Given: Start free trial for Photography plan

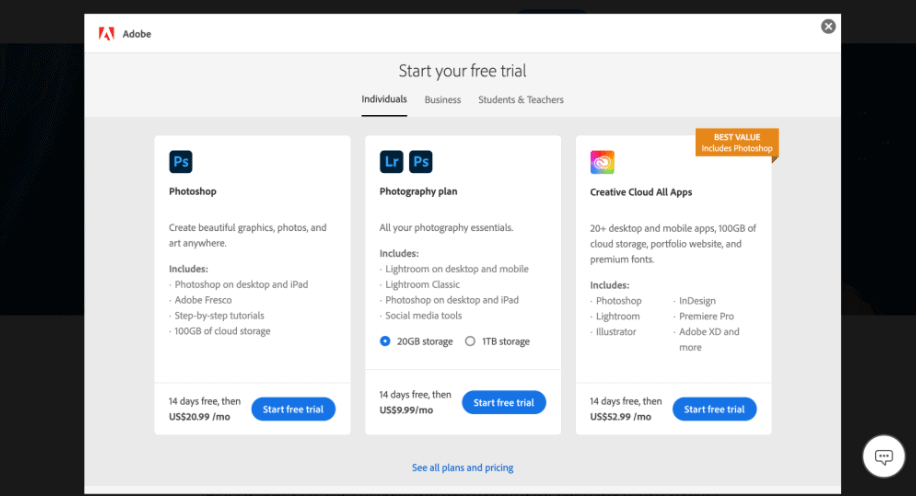Looking at the screenshot, I should [x=504, y=403].
